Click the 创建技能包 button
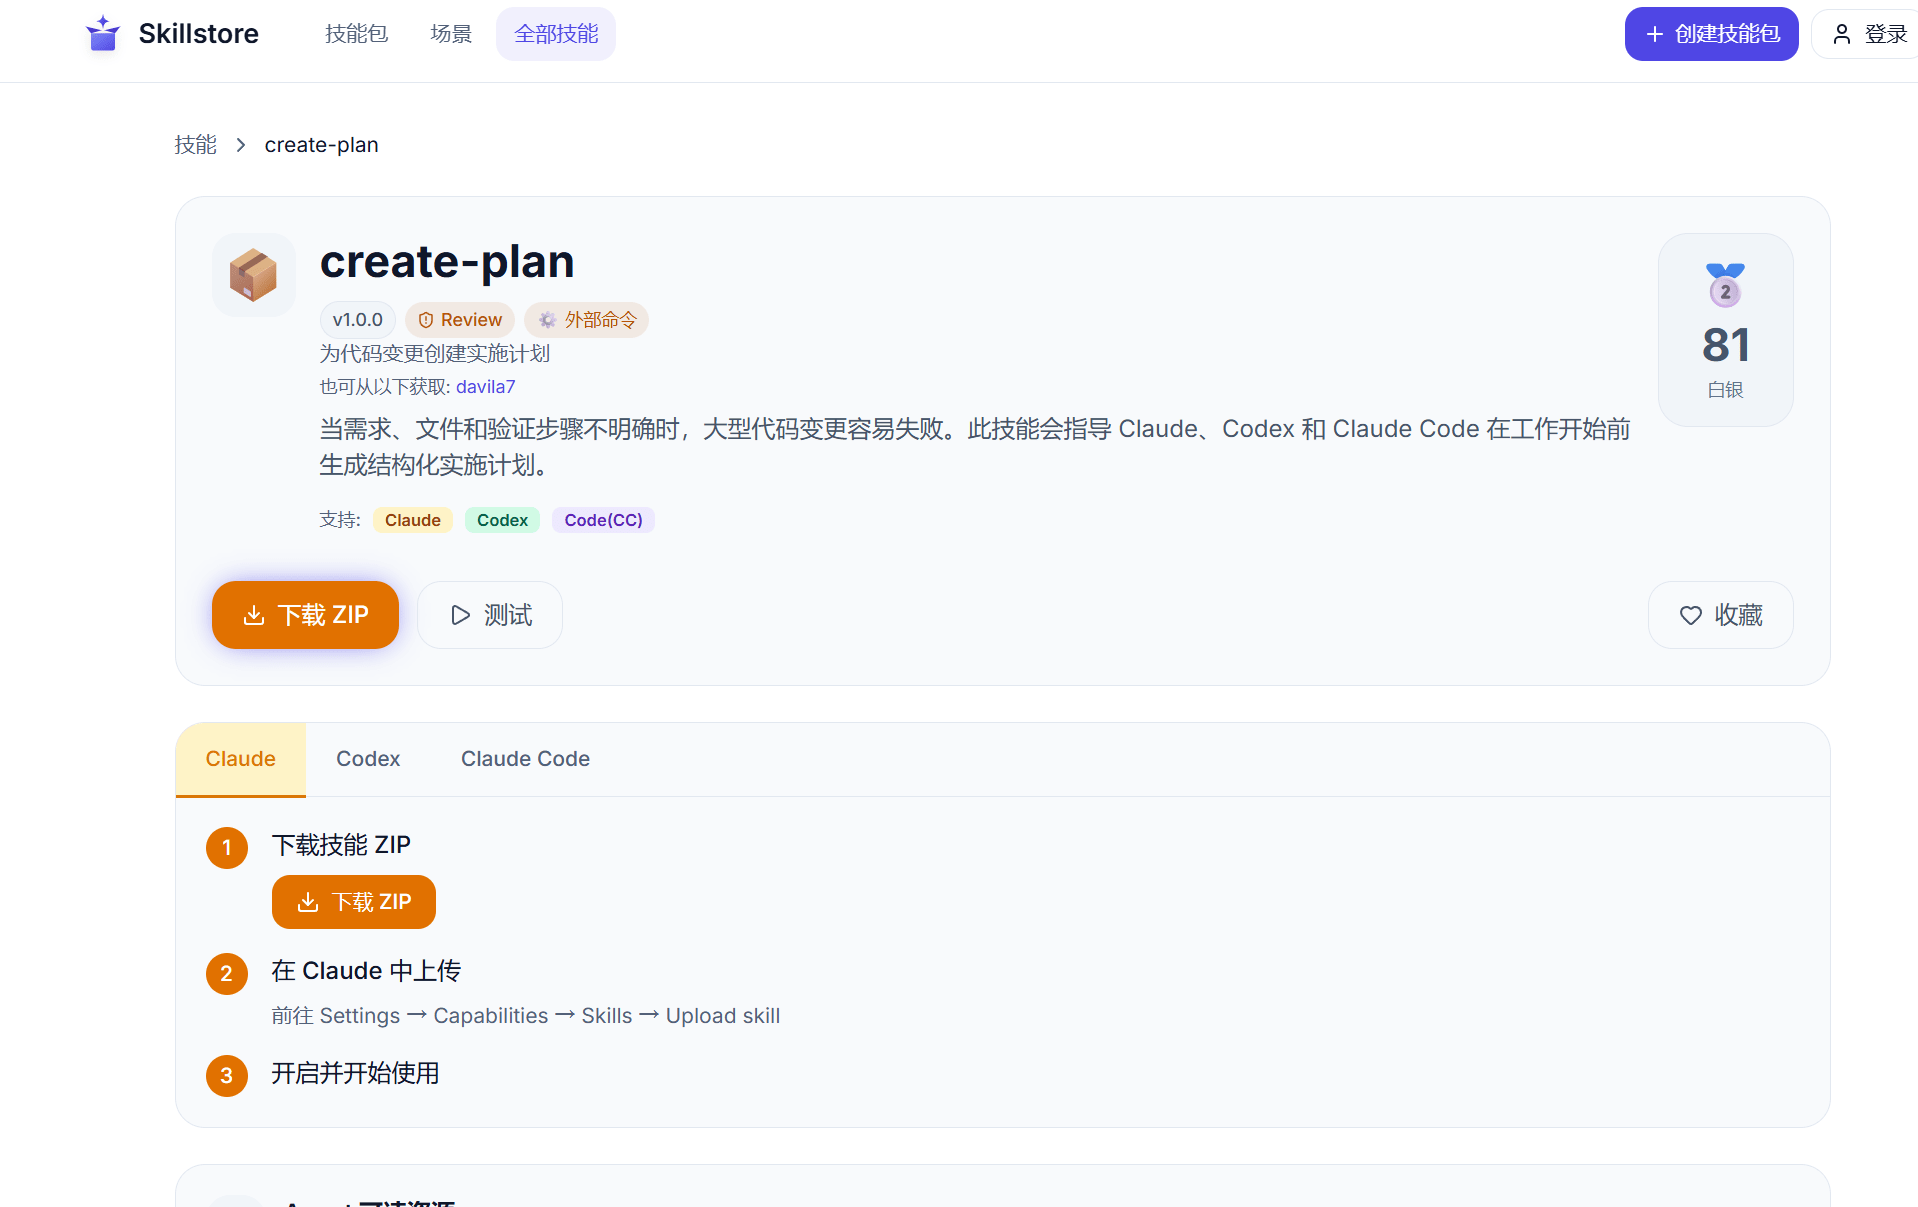The height and width of the screenshot is (1207, 1918). (x=1711, y=34)
